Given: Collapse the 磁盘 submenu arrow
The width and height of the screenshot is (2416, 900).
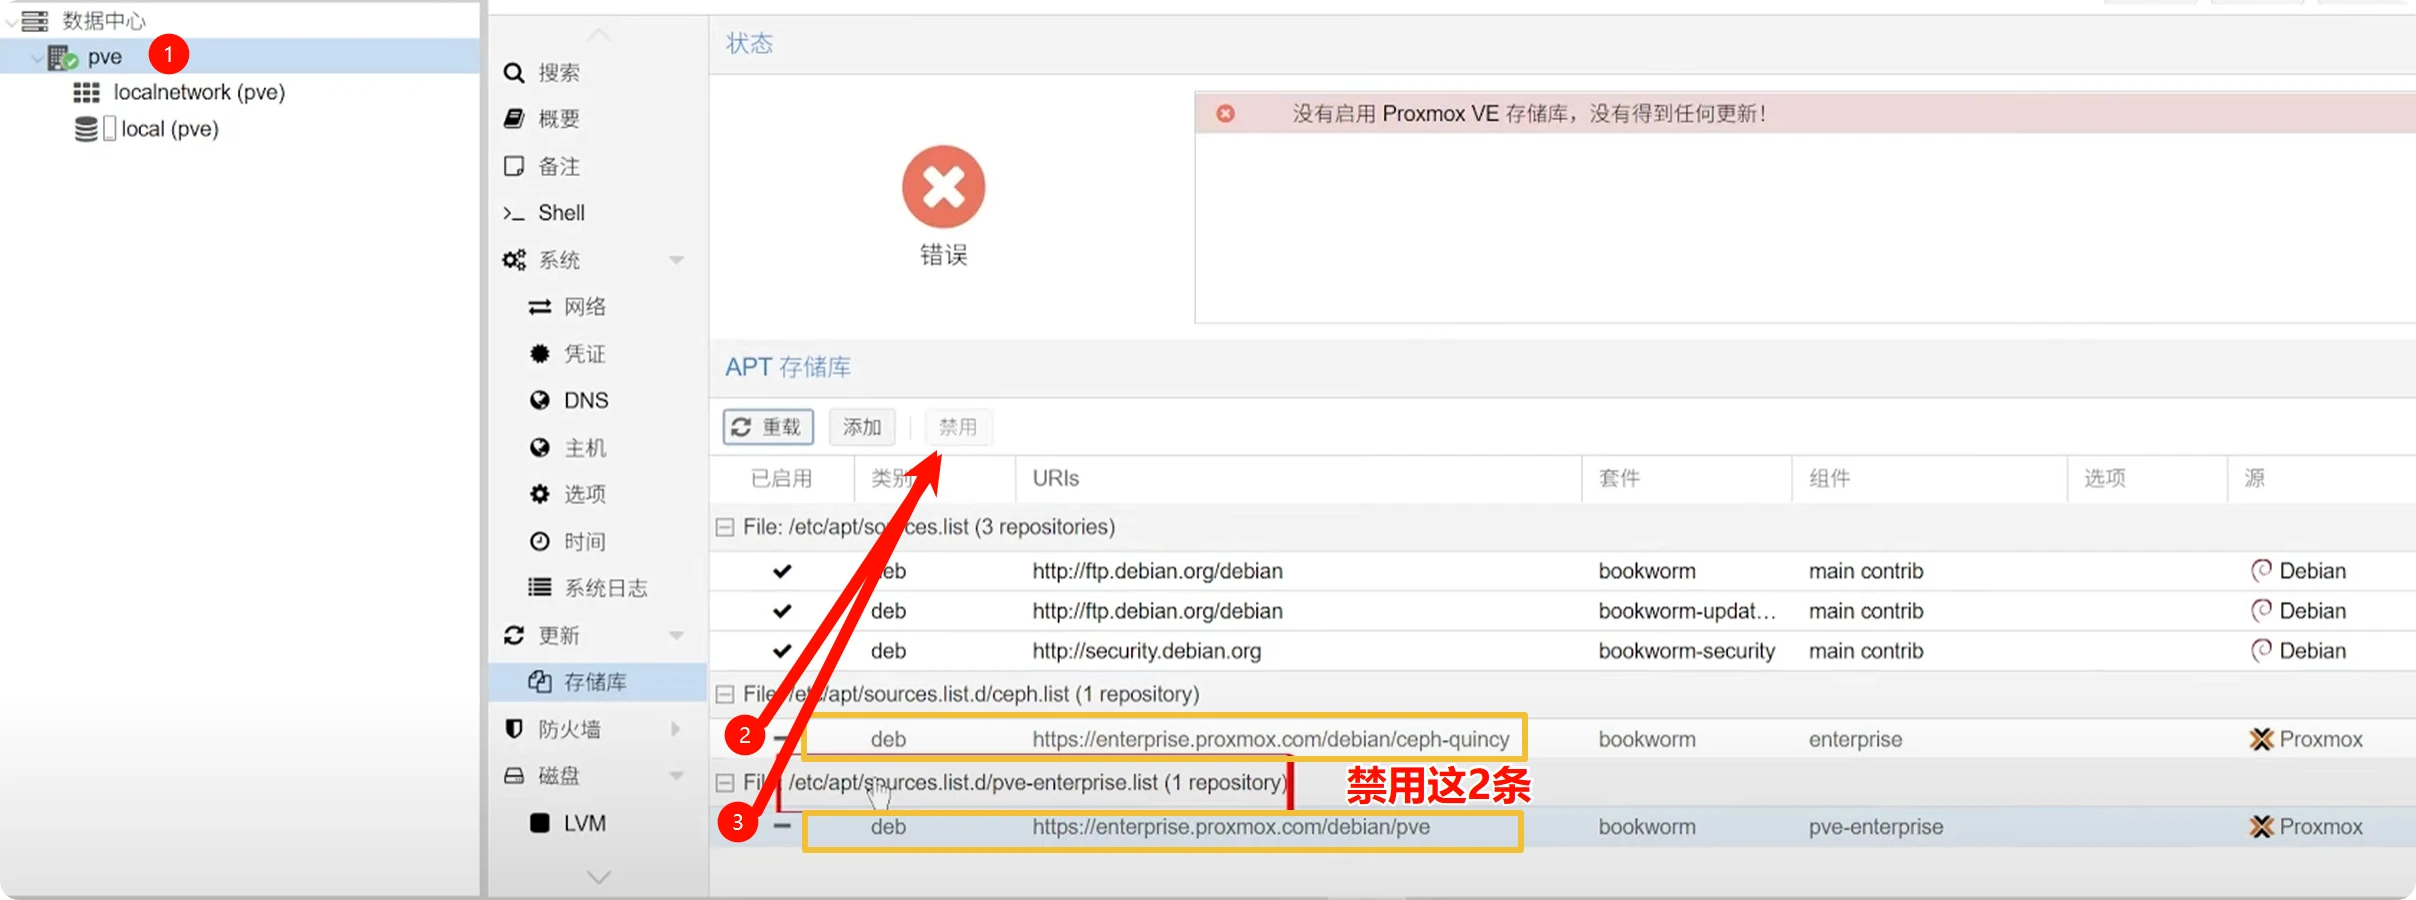Looking at the screenshot, I should pos(676,775).
